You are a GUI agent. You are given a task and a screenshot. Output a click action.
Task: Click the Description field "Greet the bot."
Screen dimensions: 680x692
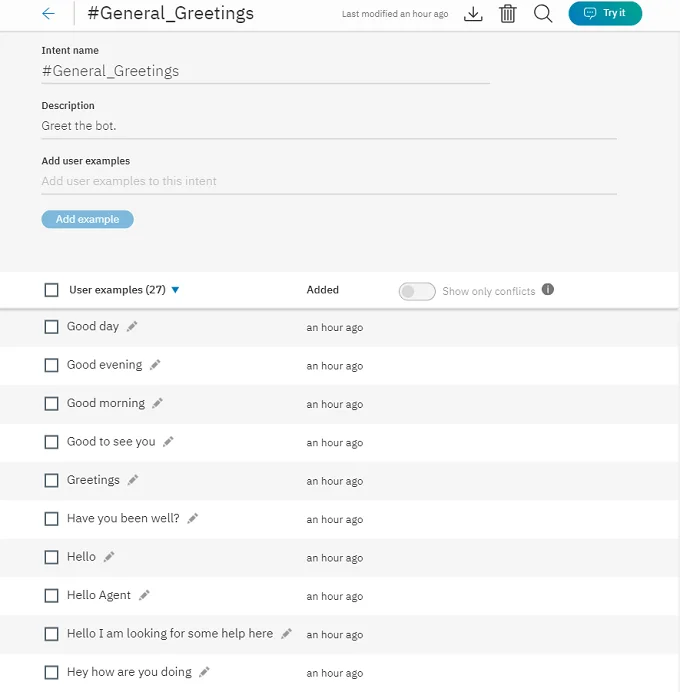[x=328, y=126]
